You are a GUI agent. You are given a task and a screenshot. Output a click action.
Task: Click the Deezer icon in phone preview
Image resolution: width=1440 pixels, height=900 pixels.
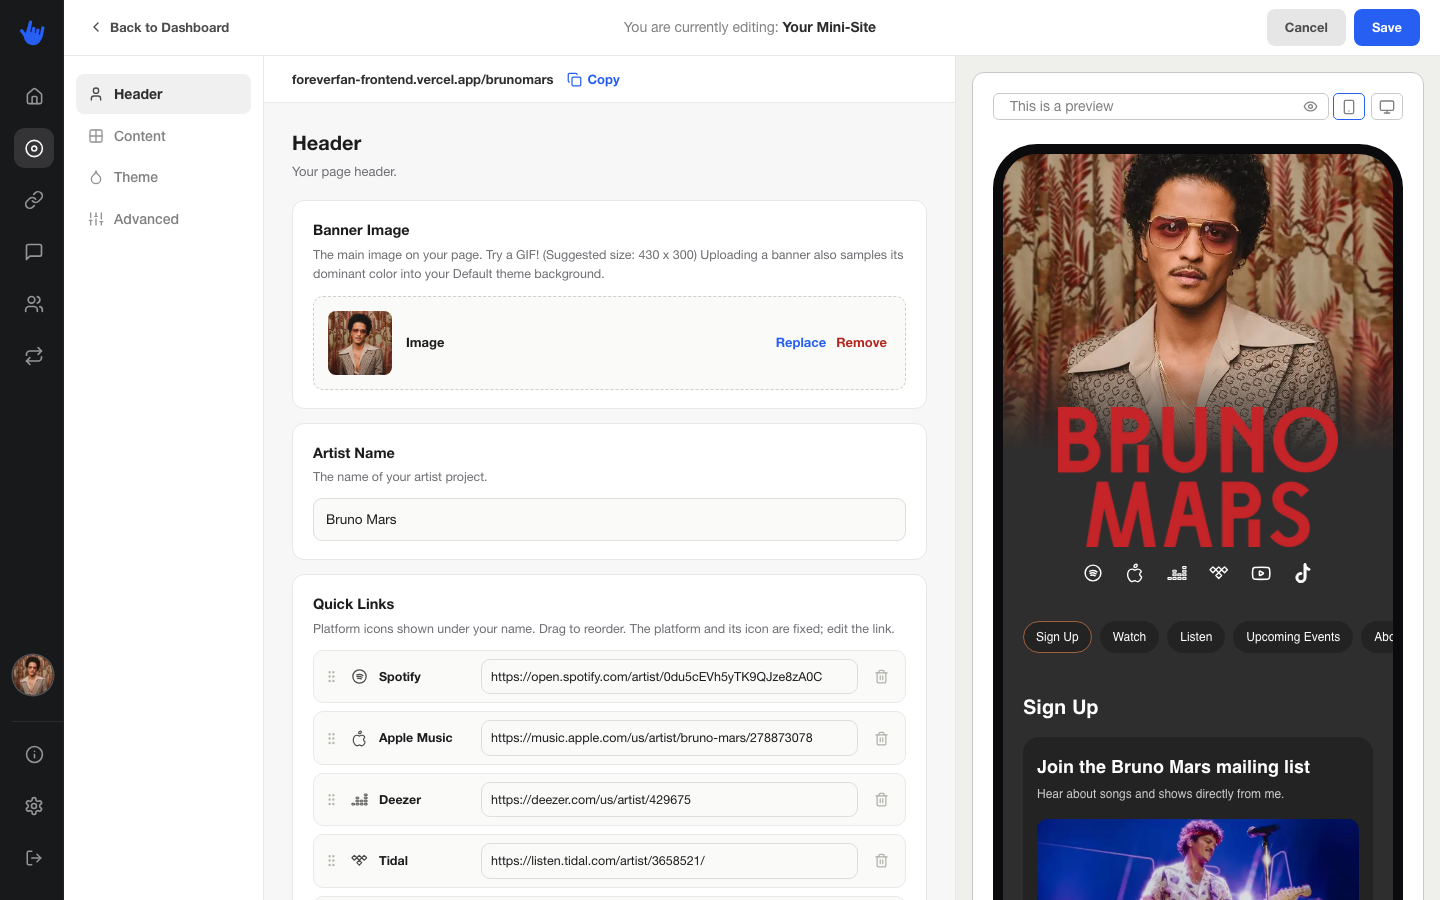[x=1177, y=573]
